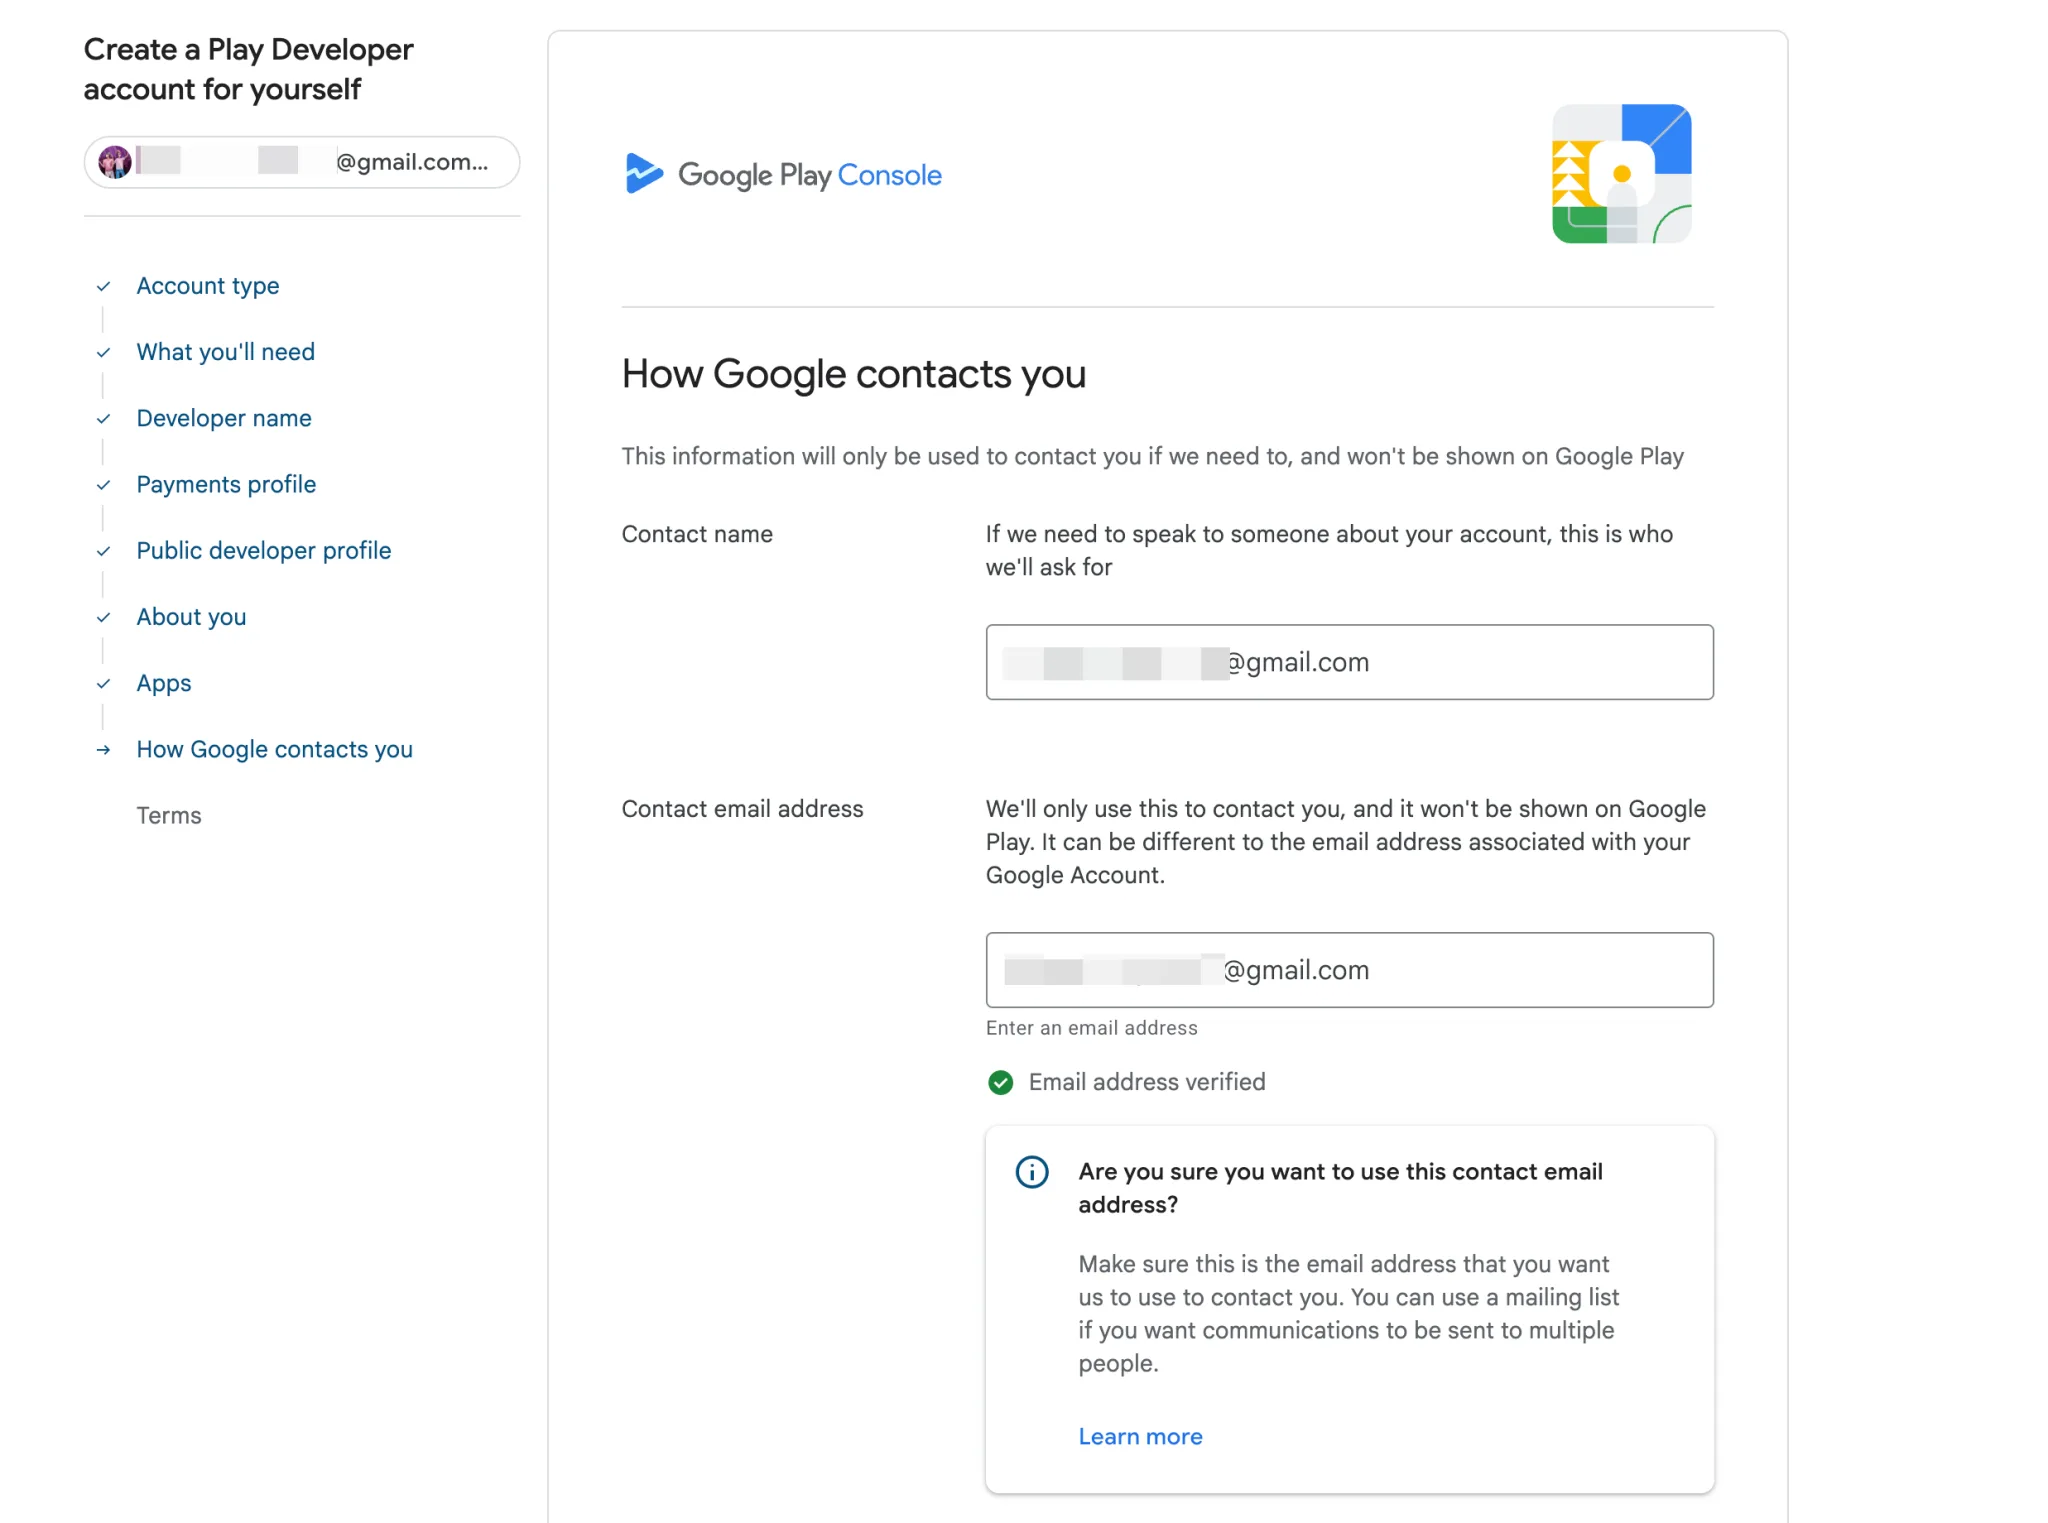2048x1523 pixels.
Task: Click the checkmark next to Account type
Action: tap(104, 286)
